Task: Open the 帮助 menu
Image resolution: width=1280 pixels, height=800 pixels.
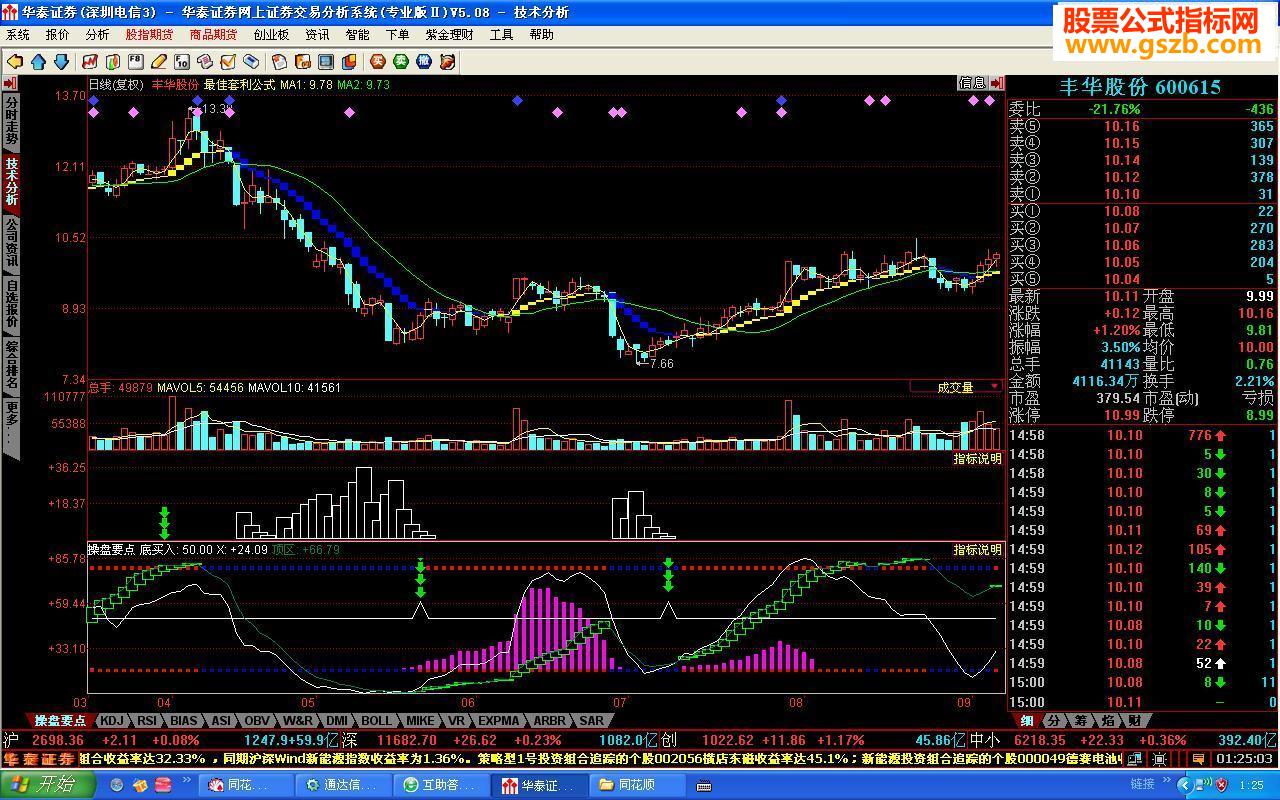Action: [x=541, y=34]
